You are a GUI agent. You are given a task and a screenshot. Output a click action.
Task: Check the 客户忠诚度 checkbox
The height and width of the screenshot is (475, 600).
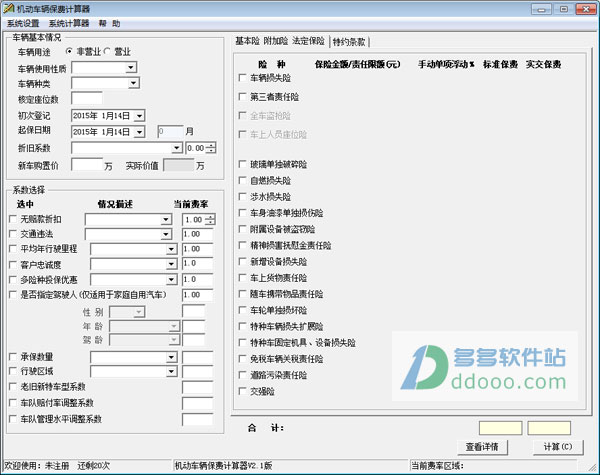click(13, 264)
